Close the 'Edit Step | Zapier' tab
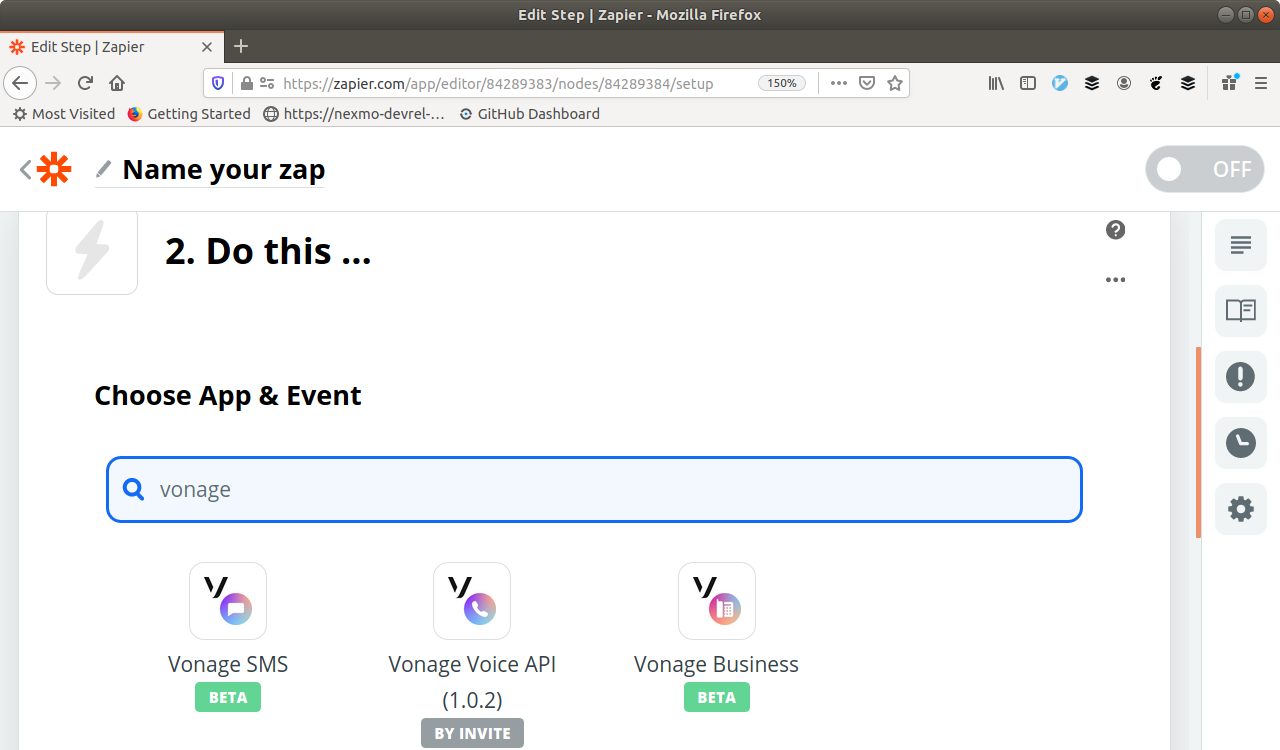 point(207,47)
